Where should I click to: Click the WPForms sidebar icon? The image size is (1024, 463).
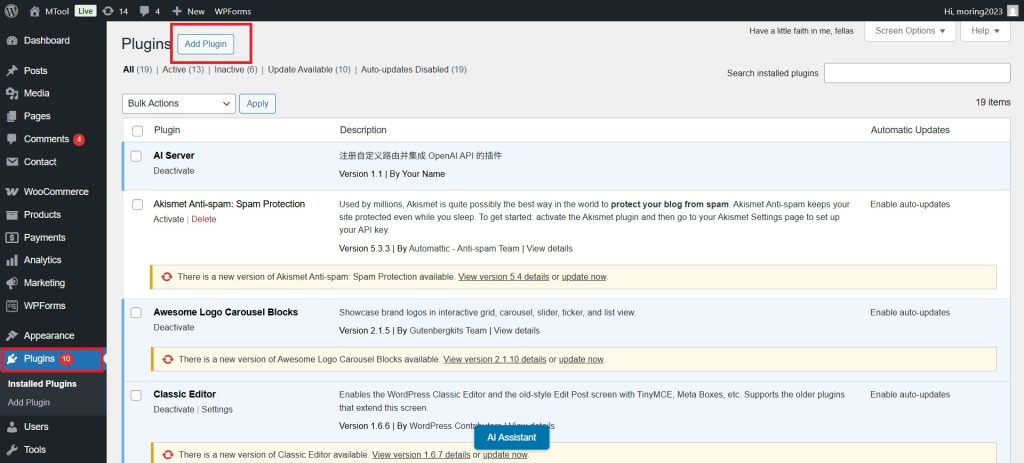point(12,306)
